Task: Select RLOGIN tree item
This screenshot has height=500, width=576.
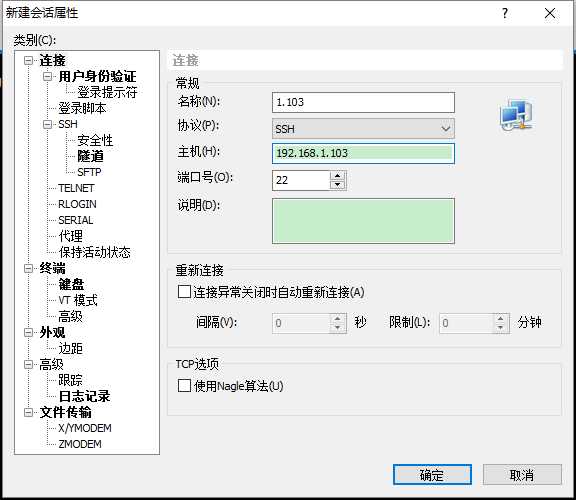Action: pos(77,204)
